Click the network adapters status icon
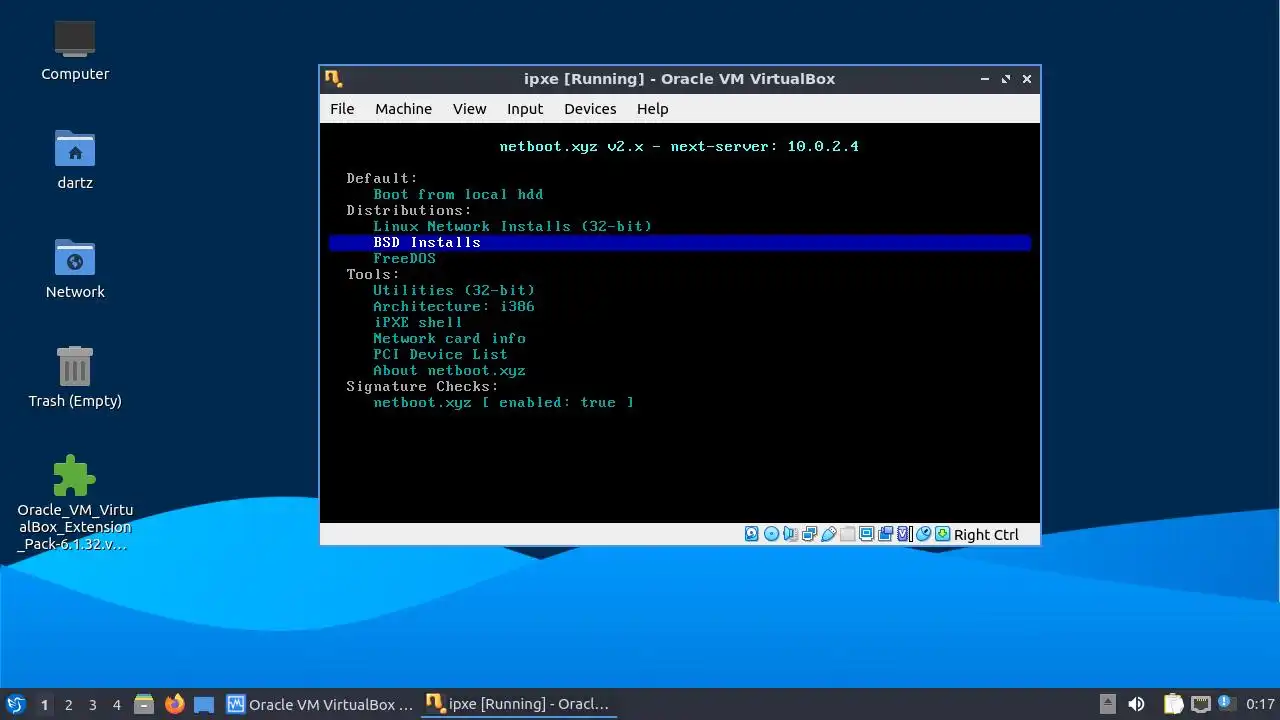1280x720 pixels. [x=810, y=534]
